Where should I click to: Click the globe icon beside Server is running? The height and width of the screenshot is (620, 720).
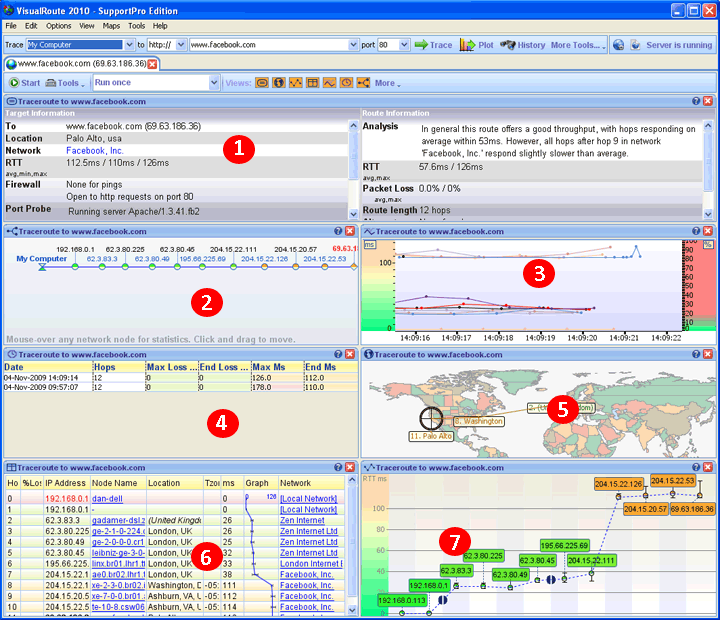[x=619, y=45]
